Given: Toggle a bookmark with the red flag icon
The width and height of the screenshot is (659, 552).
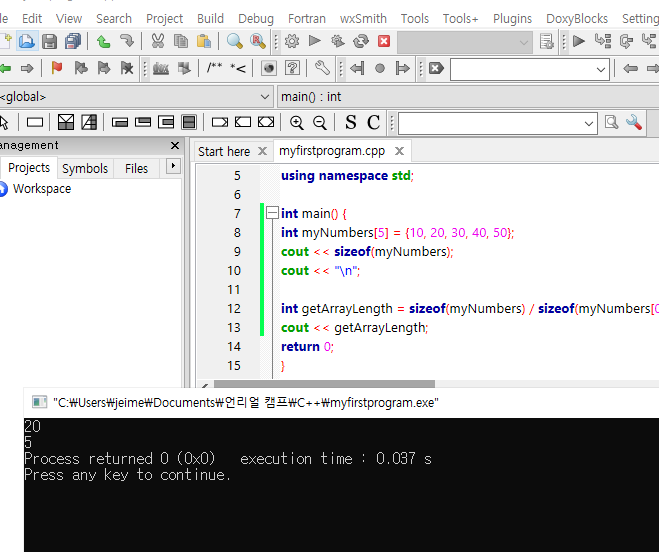Looking at the screenshot, I should [57, 68].
